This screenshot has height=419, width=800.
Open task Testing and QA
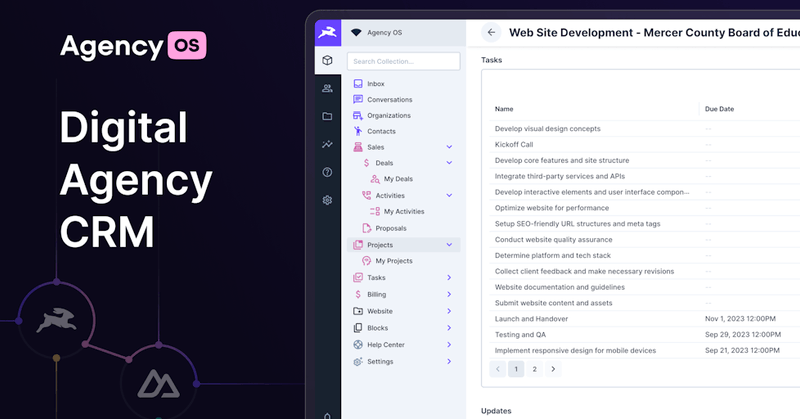click(520, 334)
